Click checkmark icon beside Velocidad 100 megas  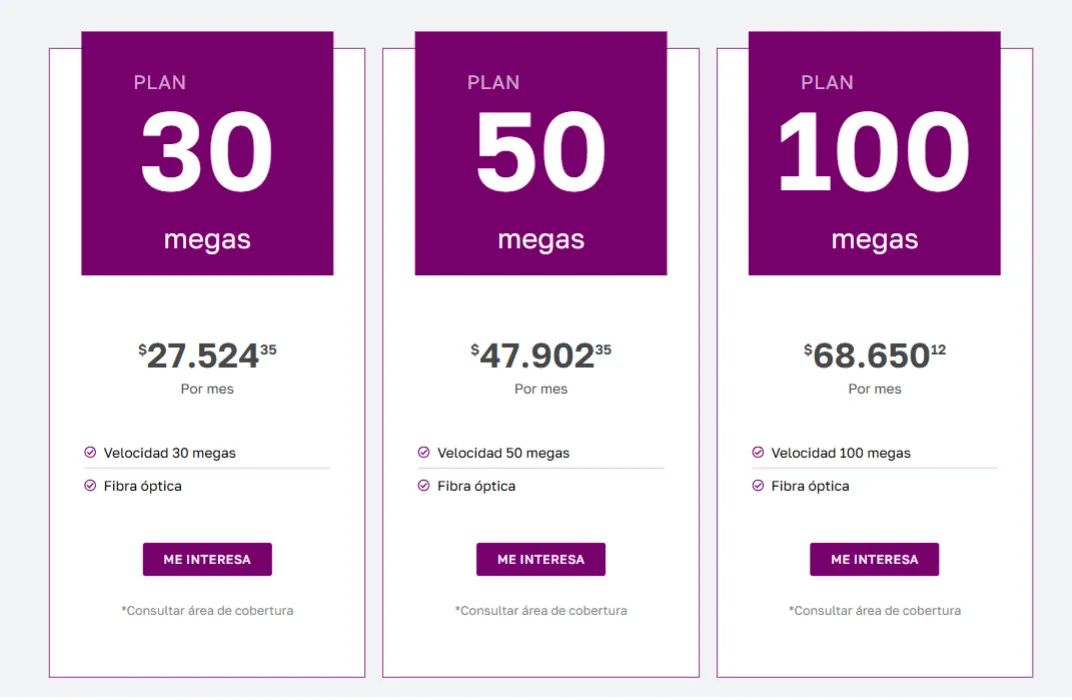pos(758,452)
